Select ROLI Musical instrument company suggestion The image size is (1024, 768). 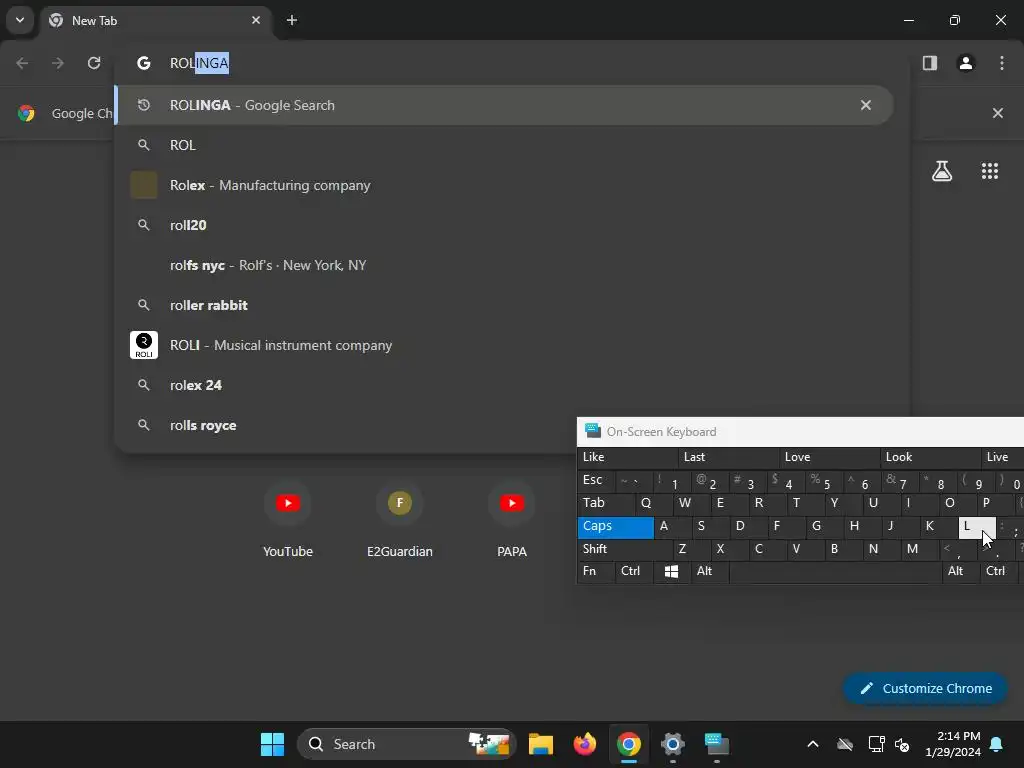tap(504, 345)
